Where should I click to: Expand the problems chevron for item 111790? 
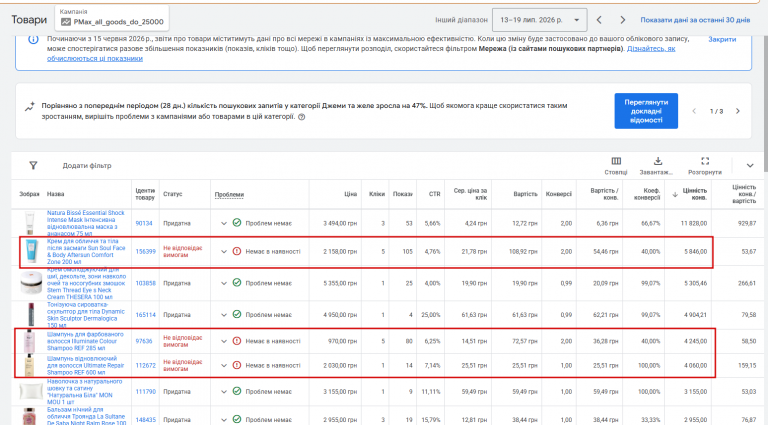[224, 392]
